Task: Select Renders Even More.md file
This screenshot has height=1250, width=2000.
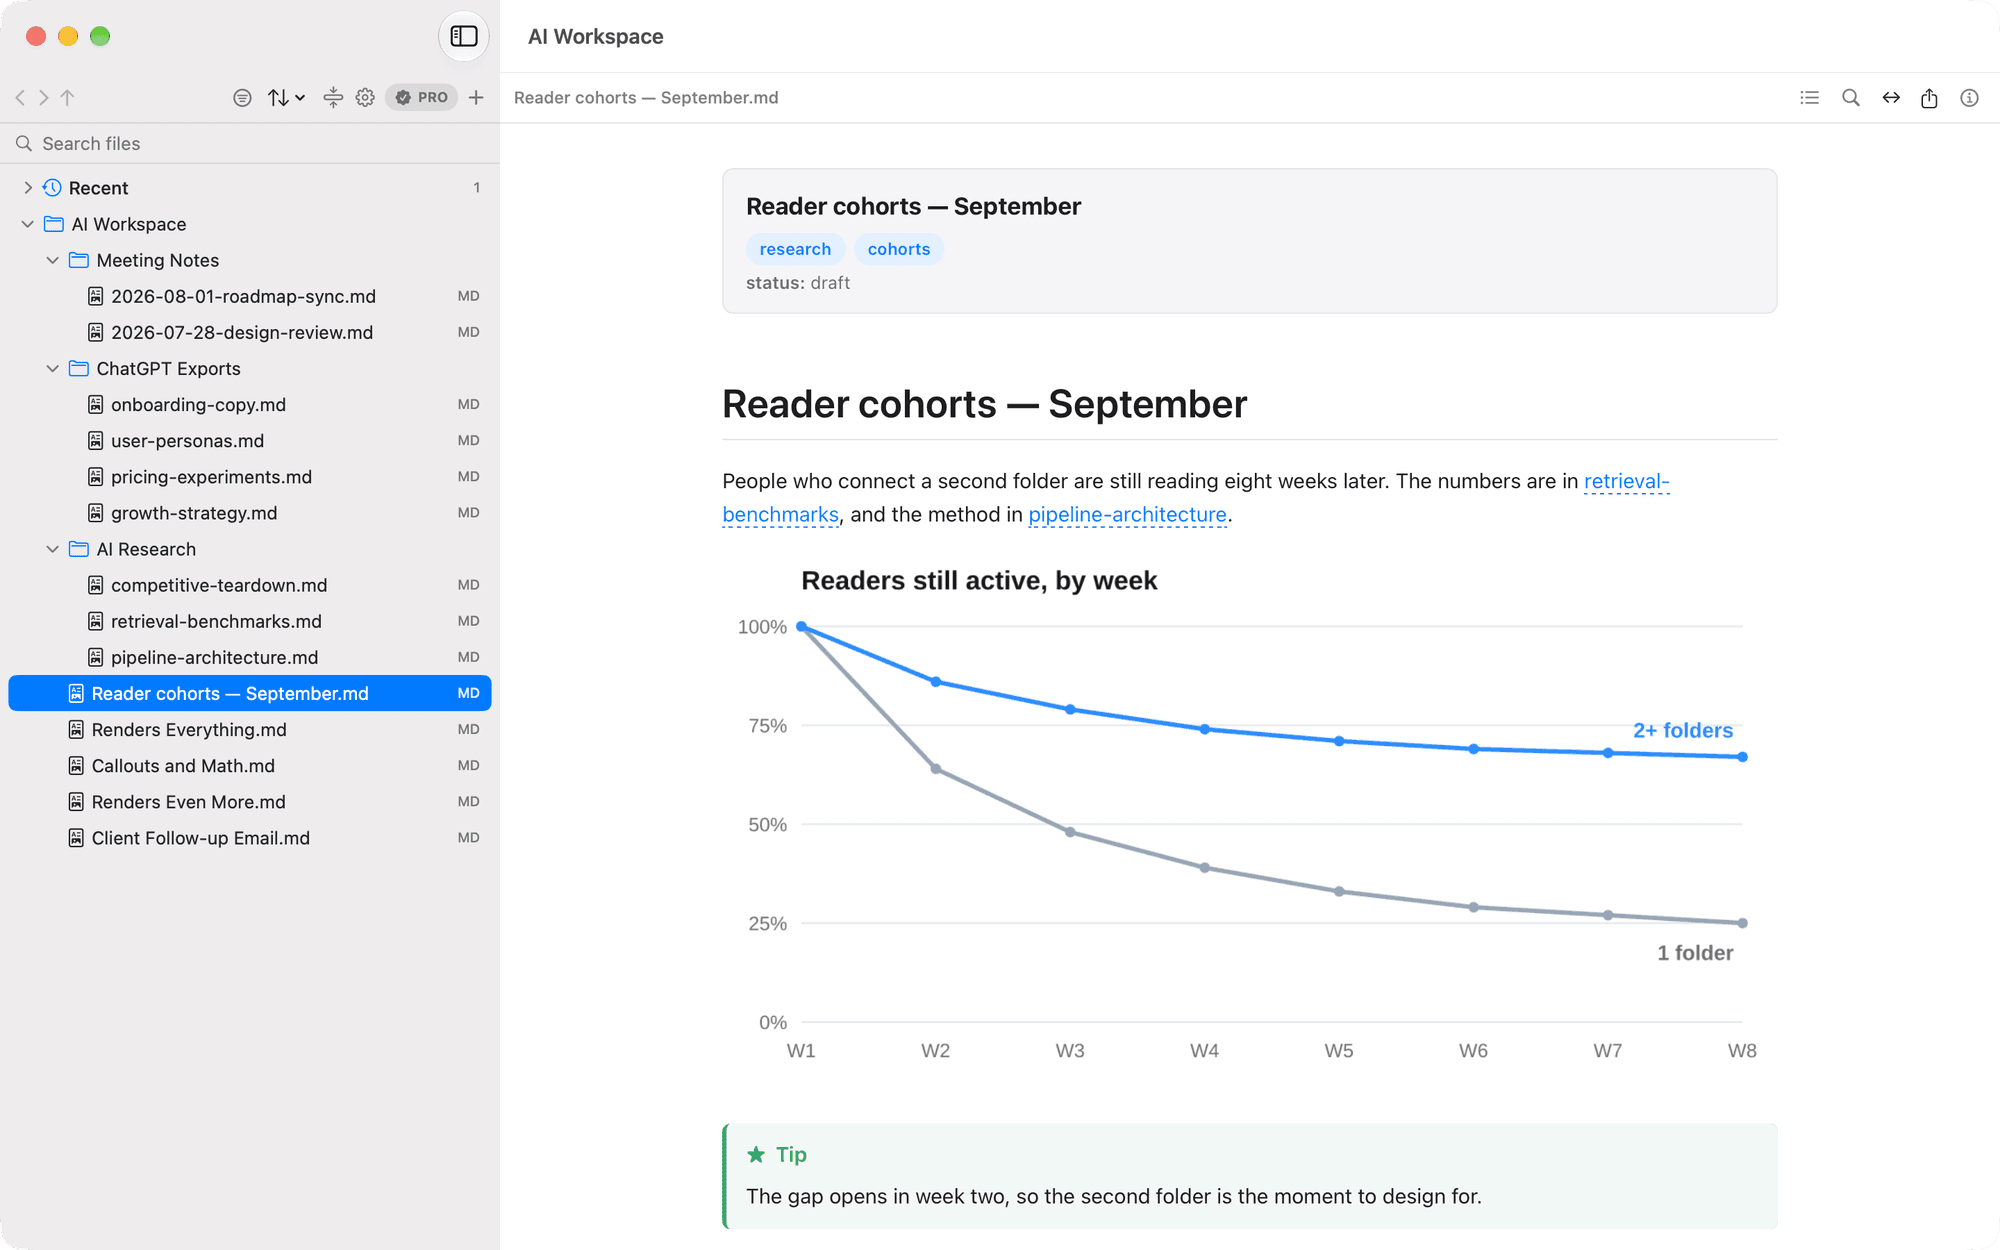Action: [250, 802]
